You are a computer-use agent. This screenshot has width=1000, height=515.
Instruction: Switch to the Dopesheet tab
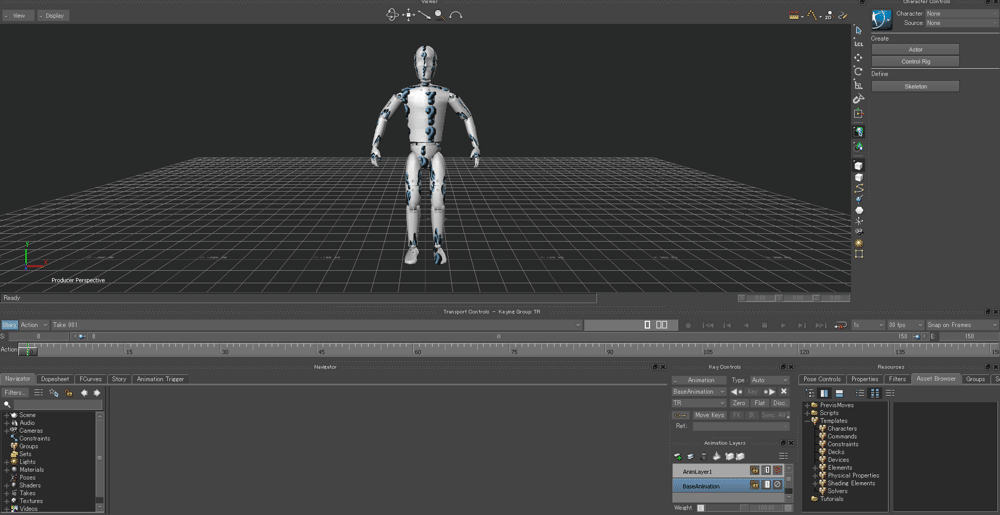click(x=55, y=379)
